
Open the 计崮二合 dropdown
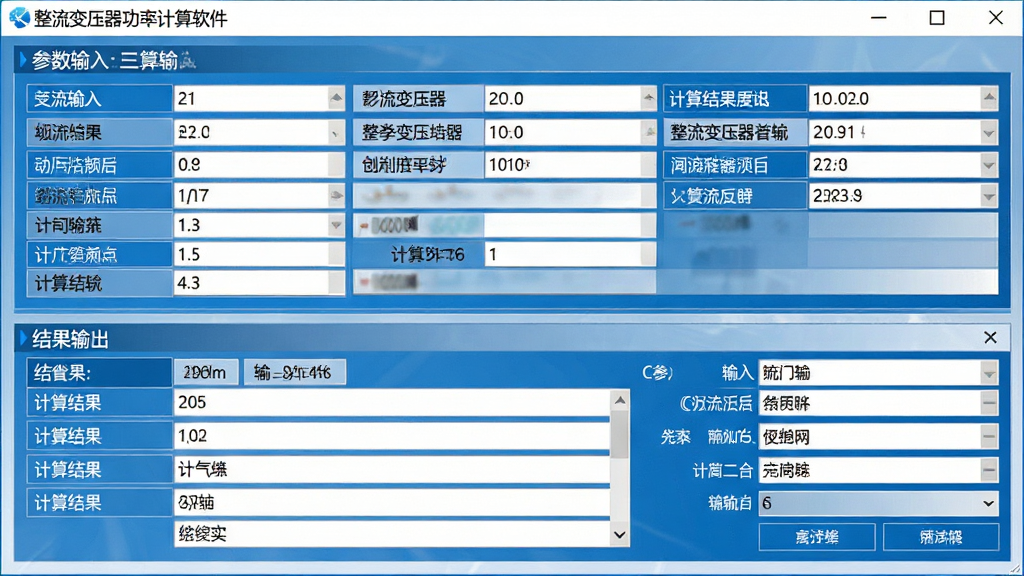(989, 470)
